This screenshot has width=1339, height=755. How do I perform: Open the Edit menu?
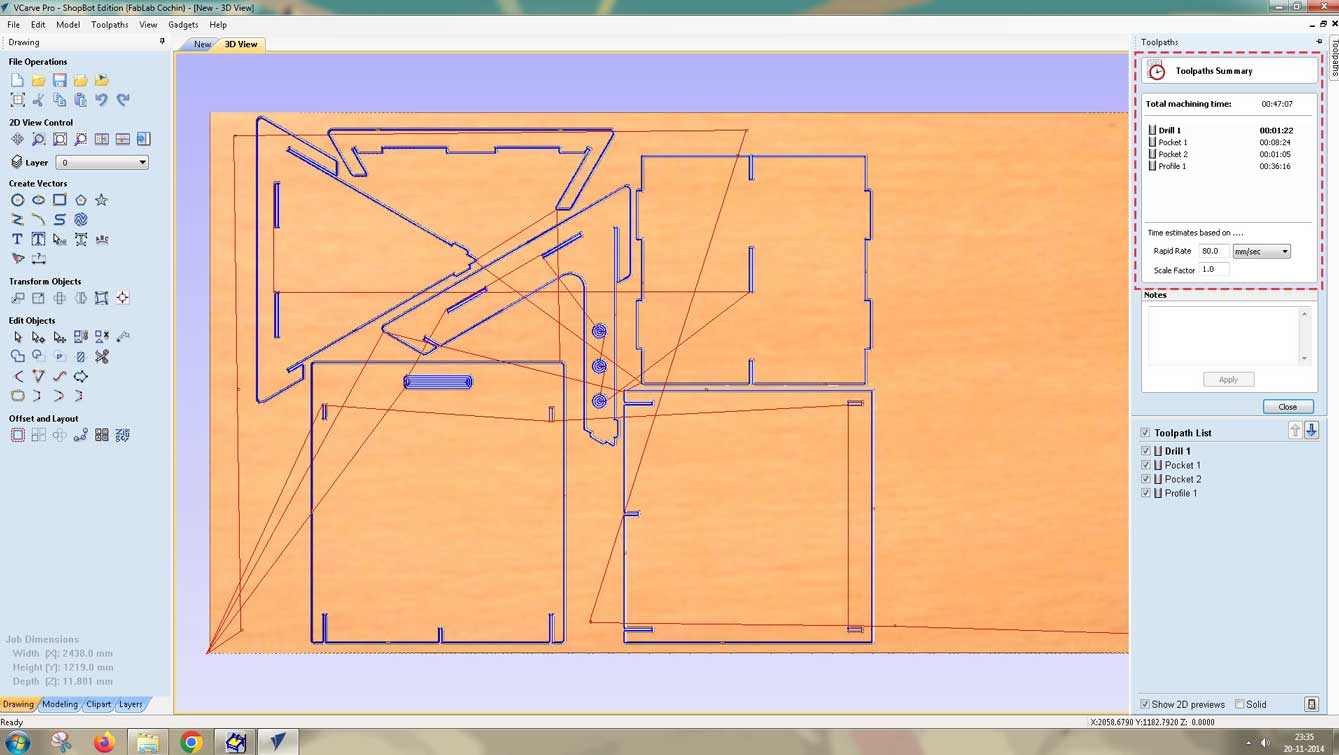(38, 24)
